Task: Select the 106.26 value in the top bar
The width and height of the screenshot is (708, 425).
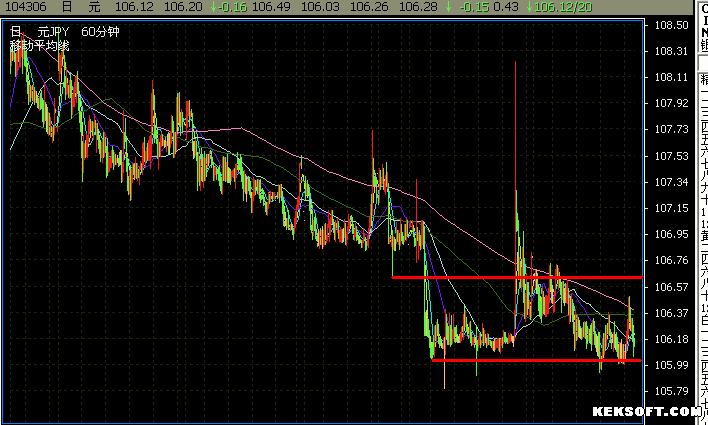Action: (369, 7)
